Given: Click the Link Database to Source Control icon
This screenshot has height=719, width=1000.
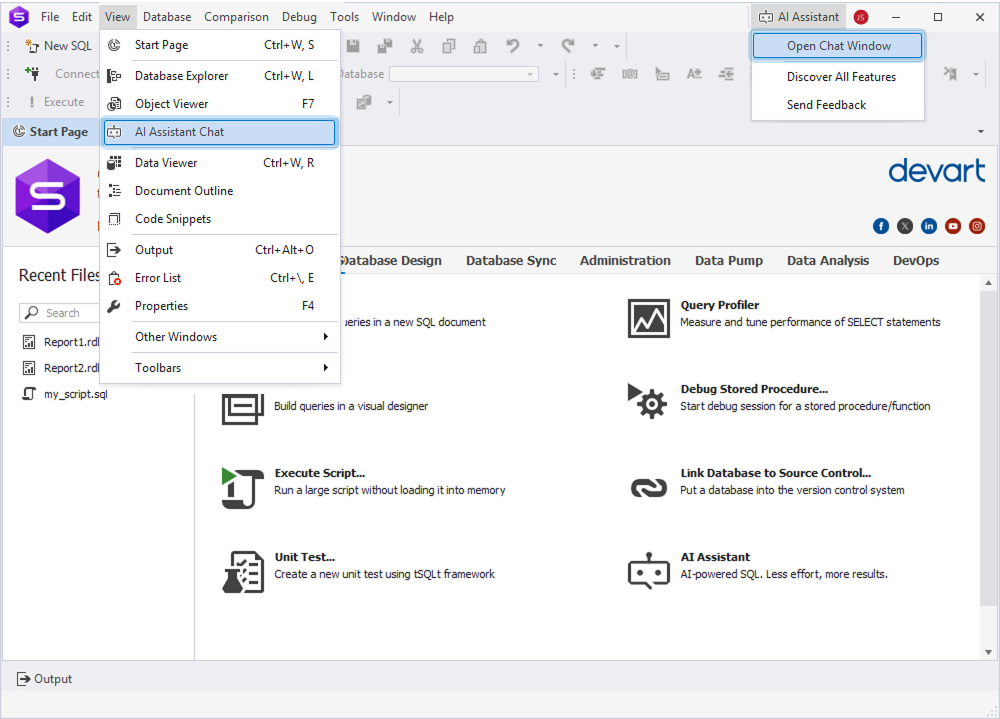Looking at the screenshot, I should (x=648, y=487).
